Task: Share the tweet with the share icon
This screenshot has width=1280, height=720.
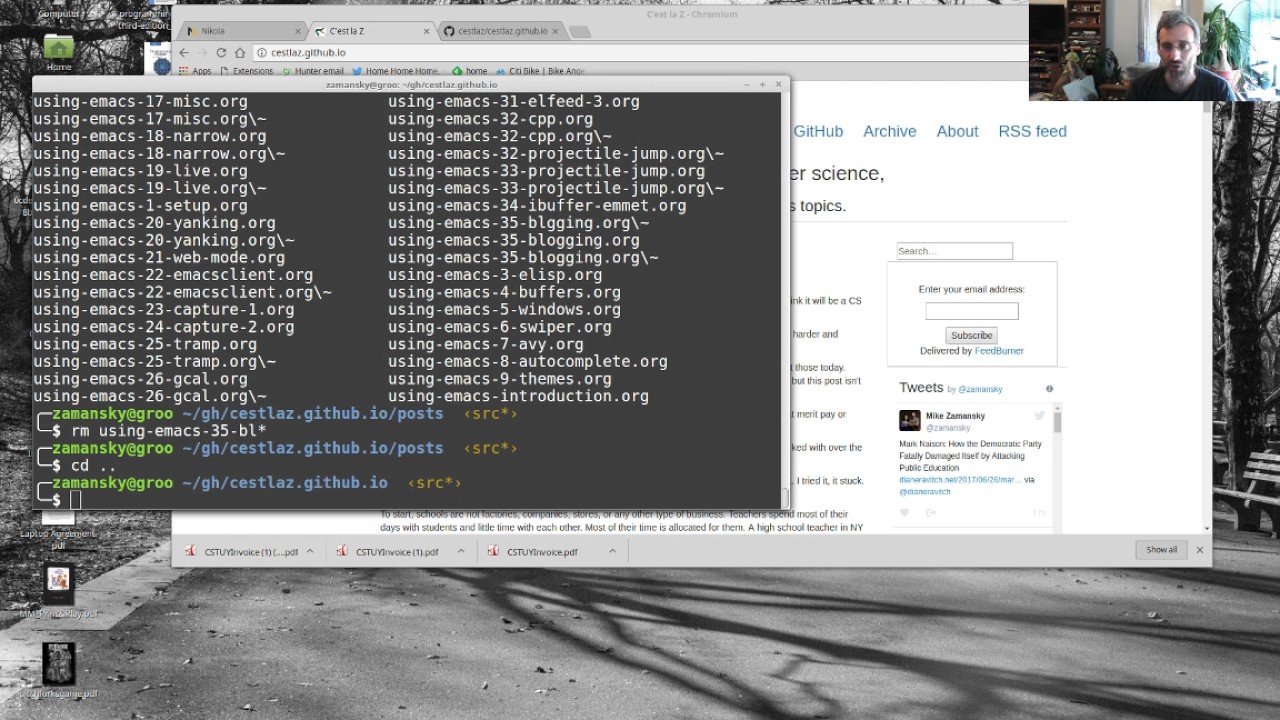Action: [x=930, y=513]
